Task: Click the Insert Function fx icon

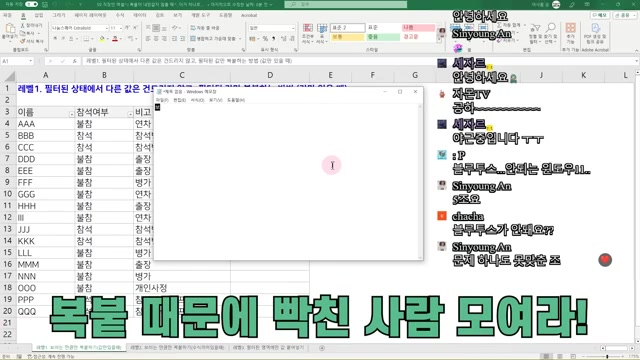Action: (74, 61)
